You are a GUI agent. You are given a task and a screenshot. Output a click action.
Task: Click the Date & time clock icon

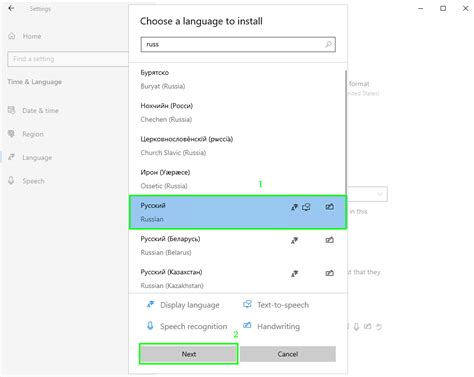[12, 110]
